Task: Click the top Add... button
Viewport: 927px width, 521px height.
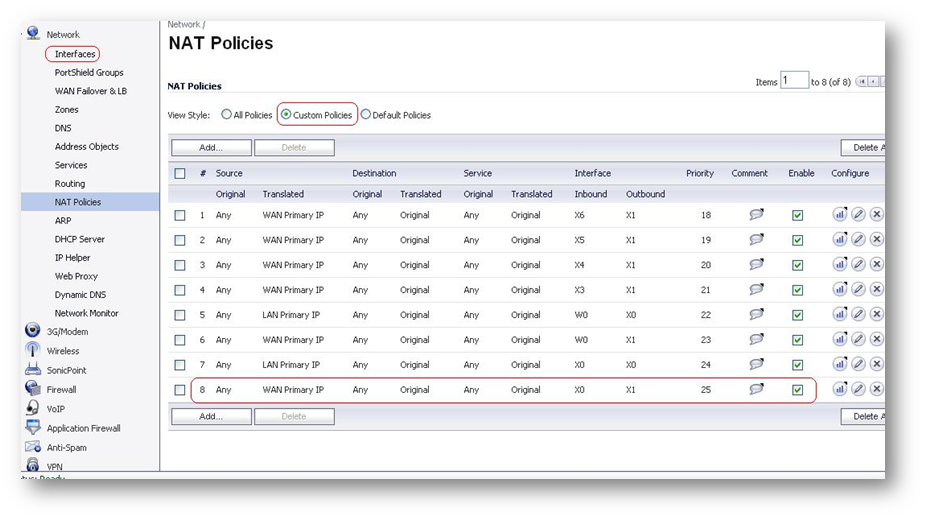Action: (211, 147)
